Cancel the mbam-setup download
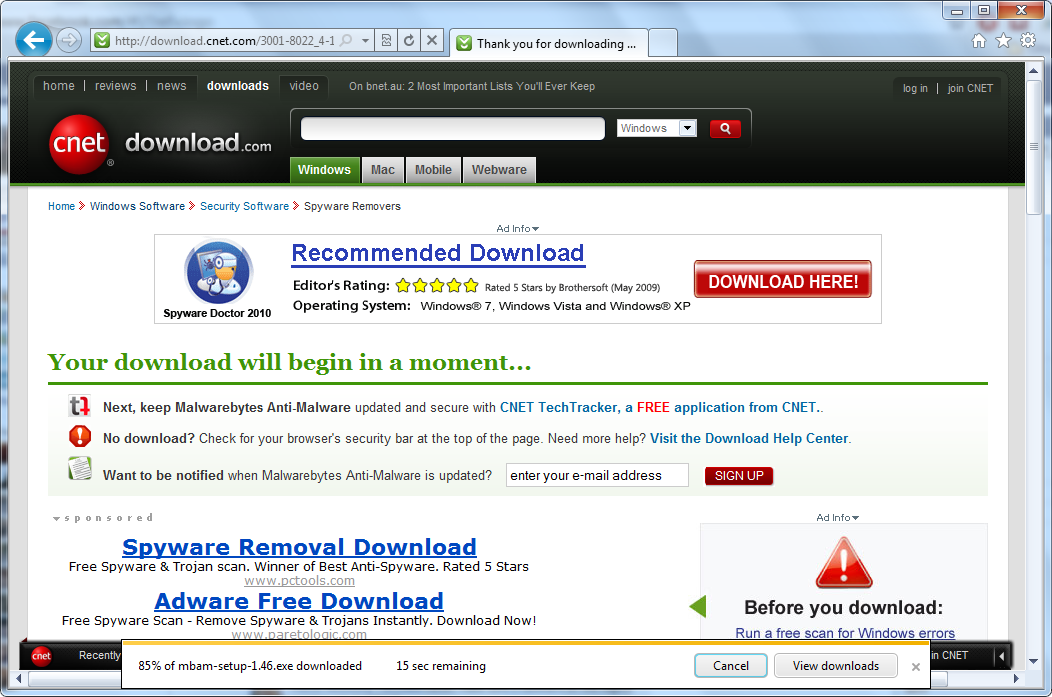 (731, 665)
